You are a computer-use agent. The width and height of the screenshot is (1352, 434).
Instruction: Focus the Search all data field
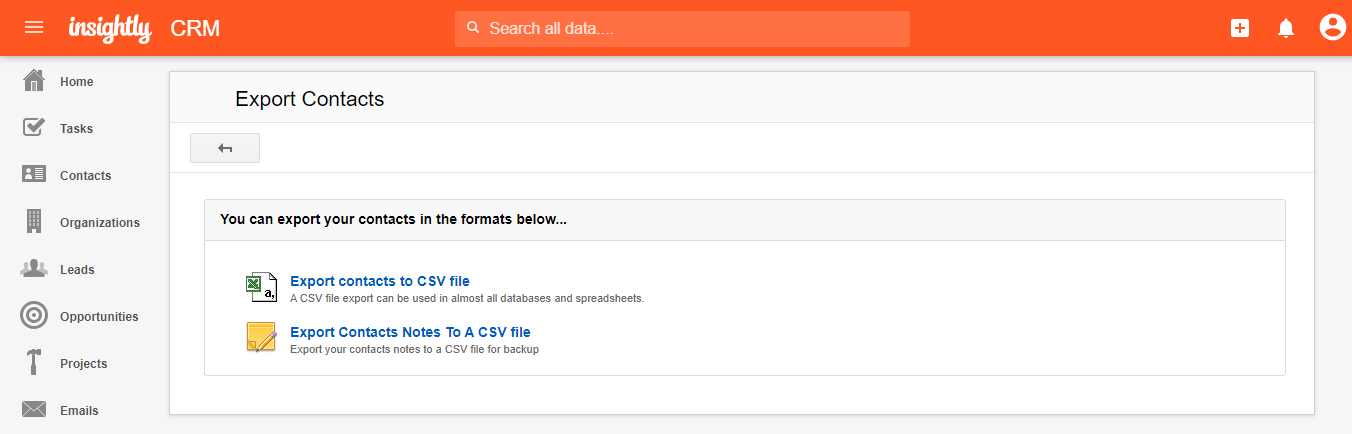(x=682, y=29)
